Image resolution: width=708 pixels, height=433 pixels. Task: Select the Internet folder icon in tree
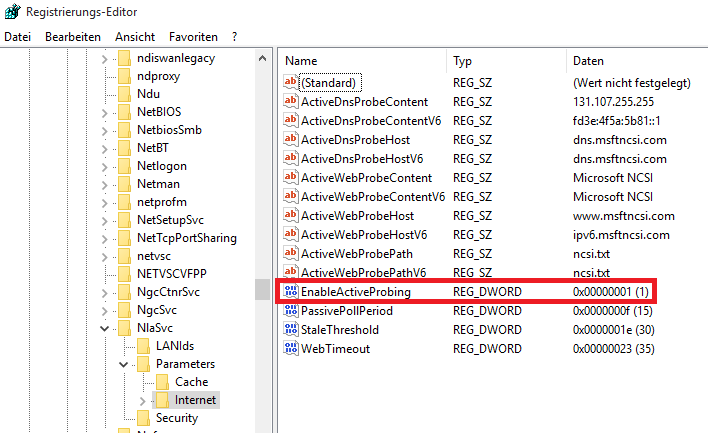[x=164, y=400]
